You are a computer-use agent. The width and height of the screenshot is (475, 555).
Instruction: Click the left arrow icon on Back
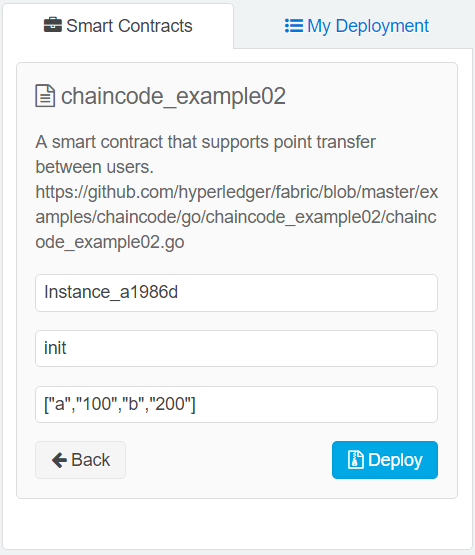pyautogui.click(x=59, y=460)
